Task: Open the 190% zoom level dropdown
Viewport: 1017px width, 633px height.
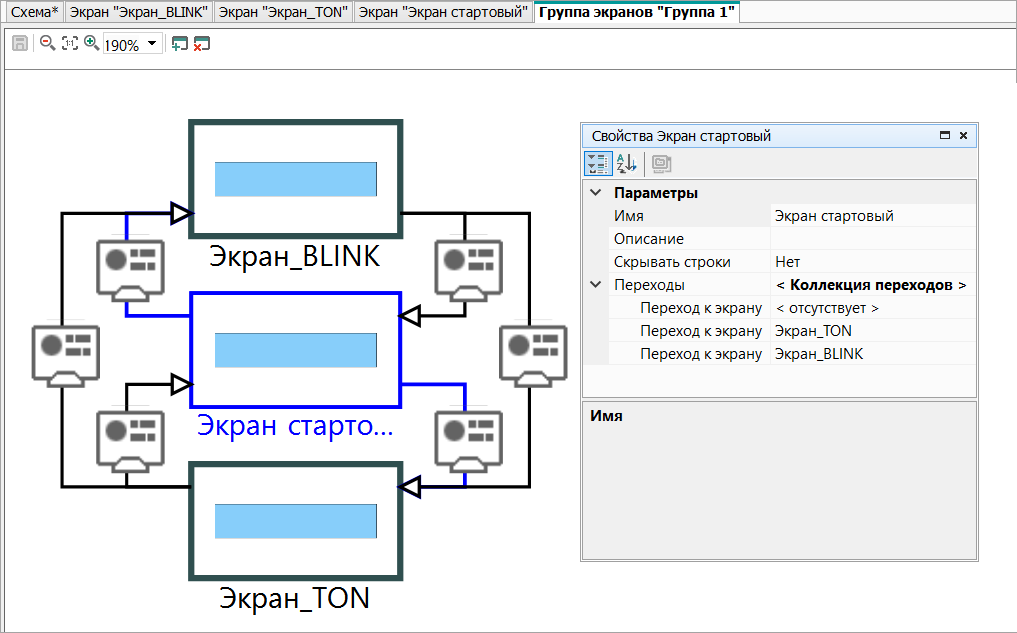Action: pyautogui.click(x=152, y=44)
